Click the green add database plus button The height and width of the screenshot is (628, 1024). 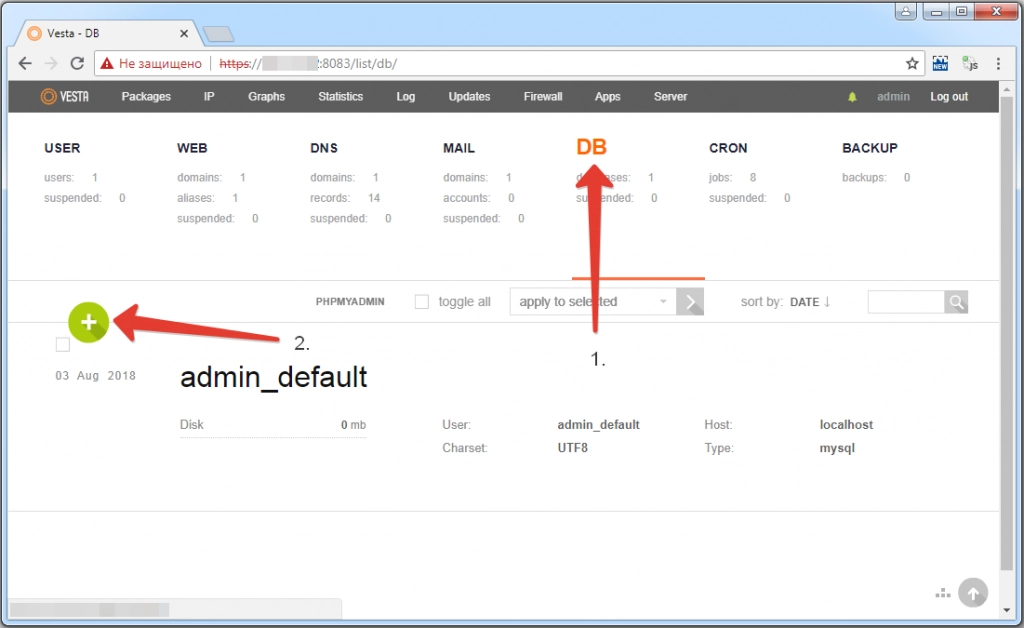[89, 322]
